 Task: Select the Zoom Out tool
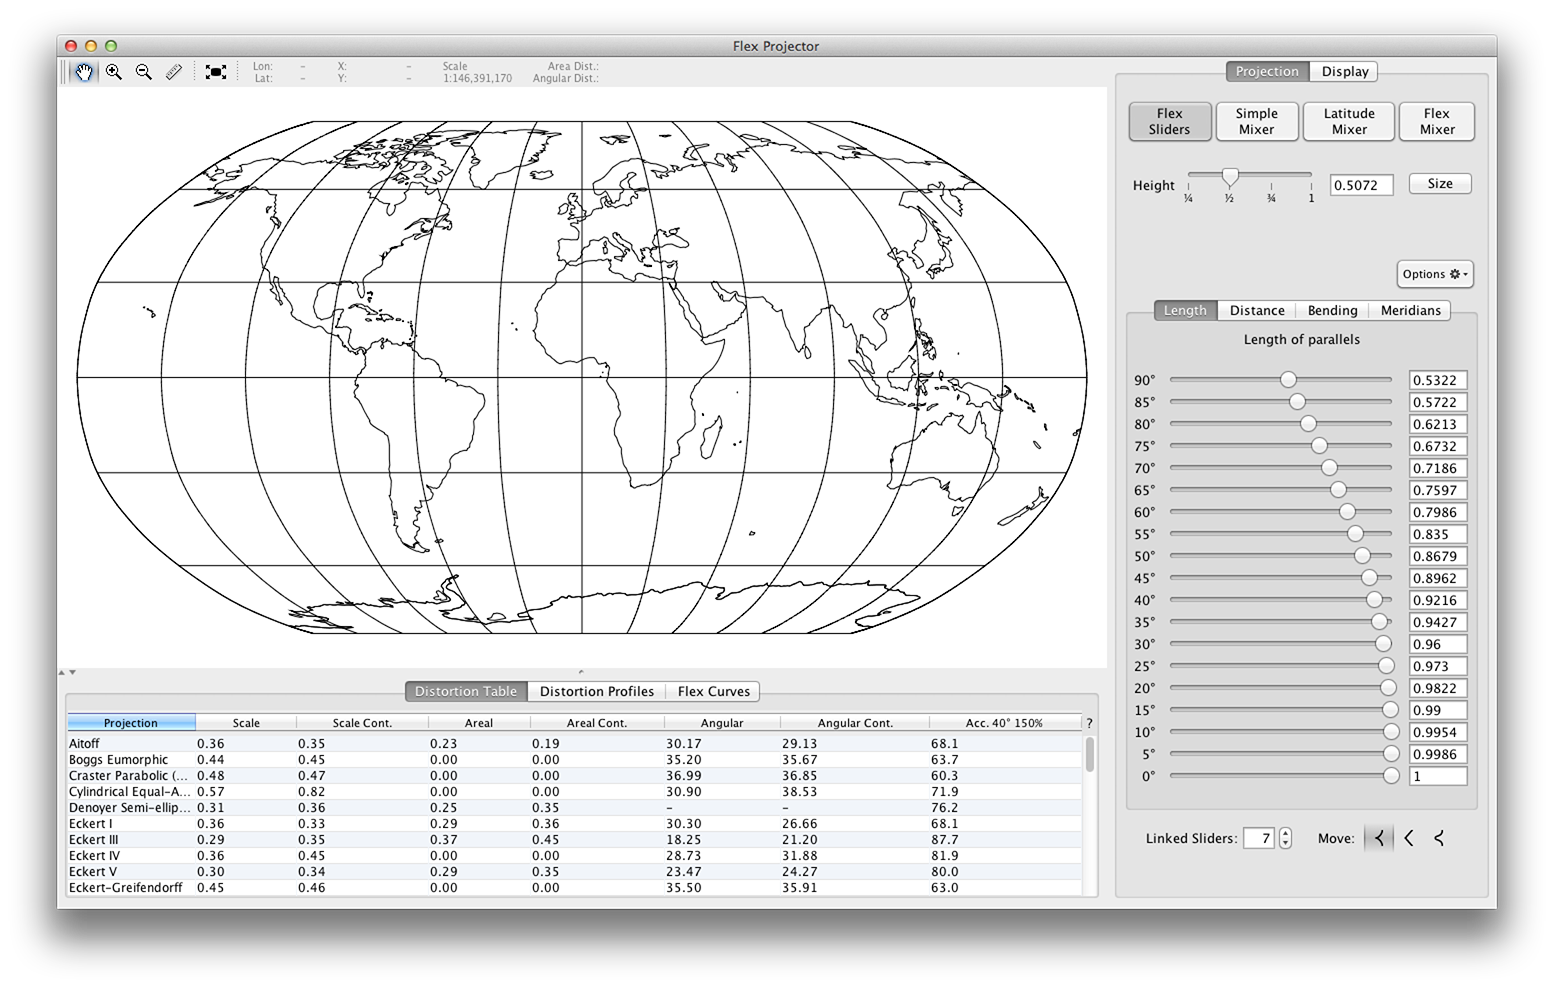(144, 72)
